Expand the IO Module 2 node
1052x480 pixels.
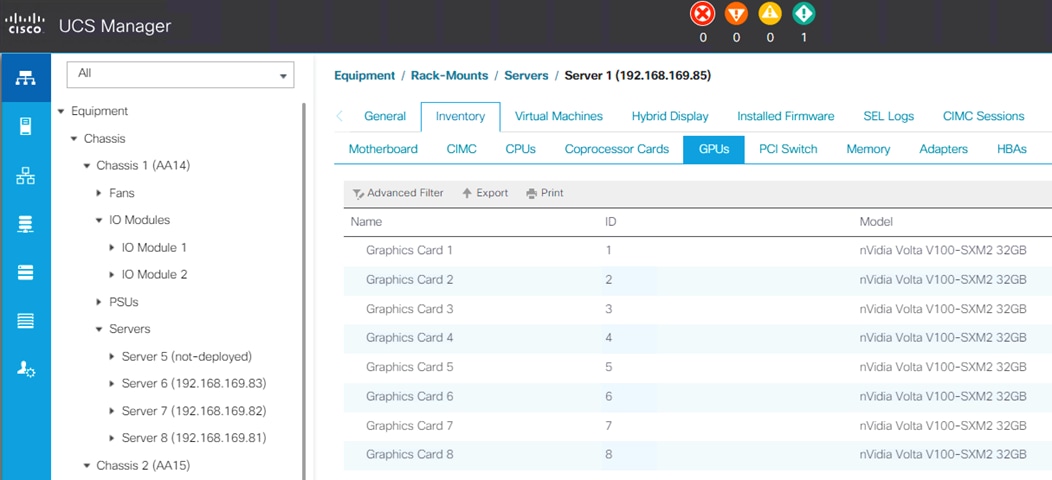112,275
